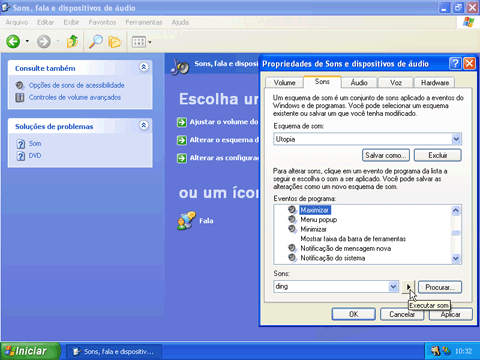
Task: Click the Procurar... button
Action: coord(440,287)
